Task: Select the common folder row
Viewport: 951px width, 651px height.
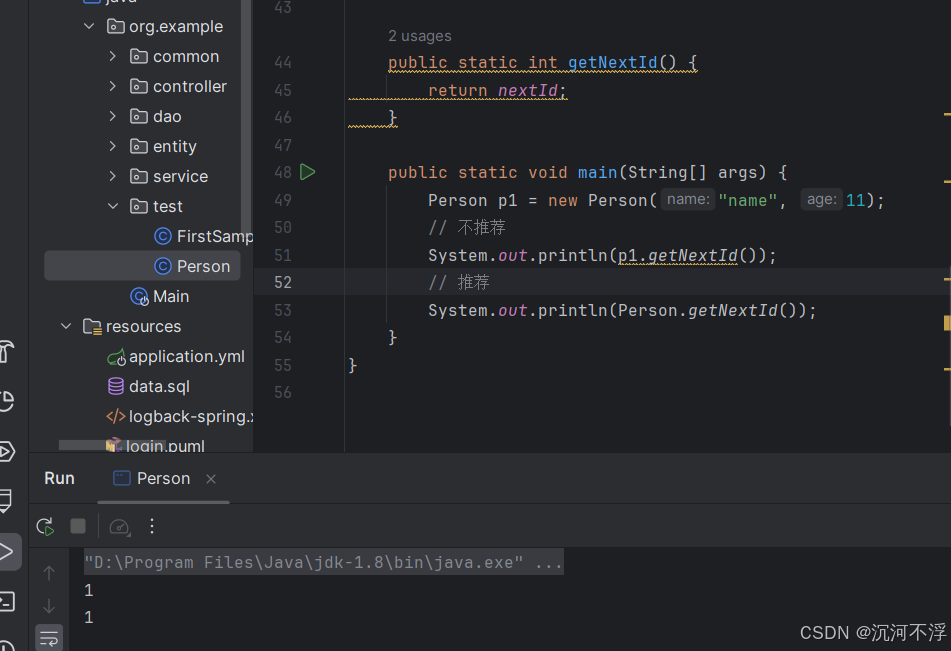Action: (174, 56)
